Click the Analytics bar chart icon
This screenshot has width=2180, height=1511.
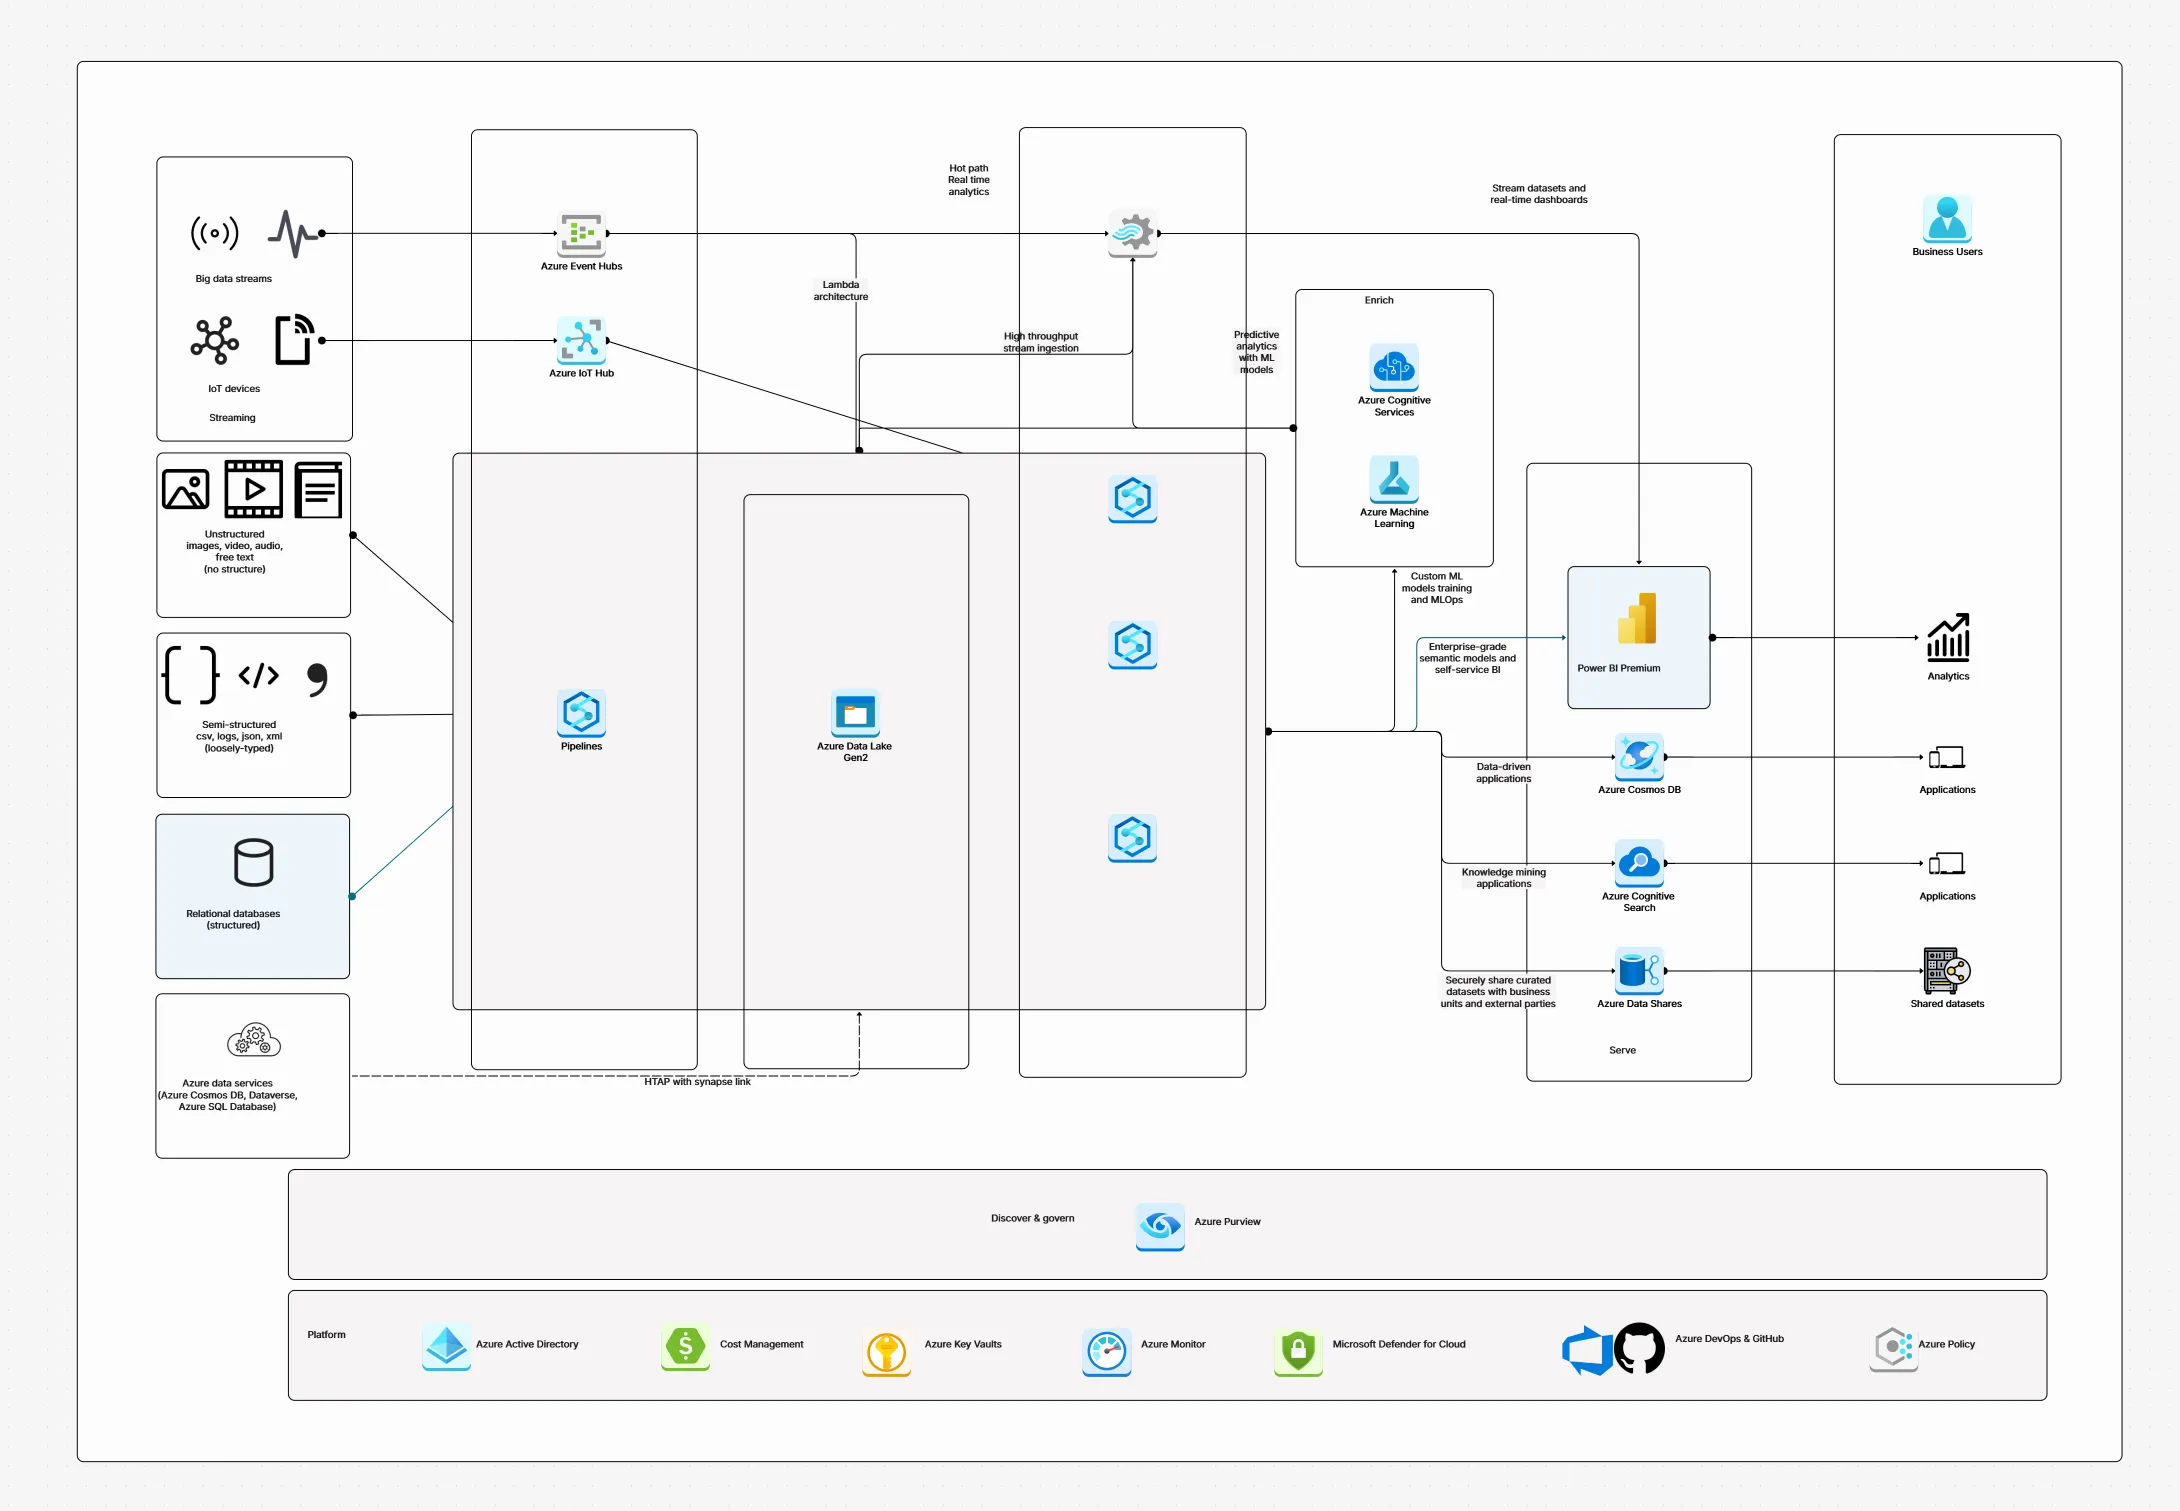(x=1948, y=638)
